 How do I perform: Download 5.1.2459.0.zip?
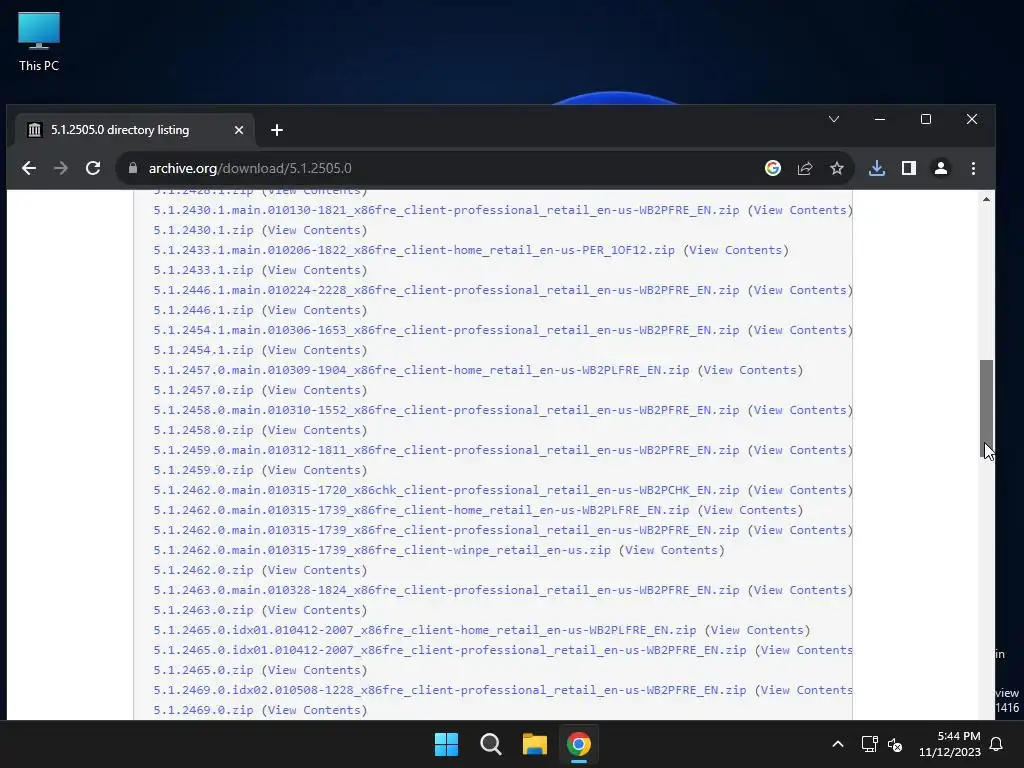(203, 470)
